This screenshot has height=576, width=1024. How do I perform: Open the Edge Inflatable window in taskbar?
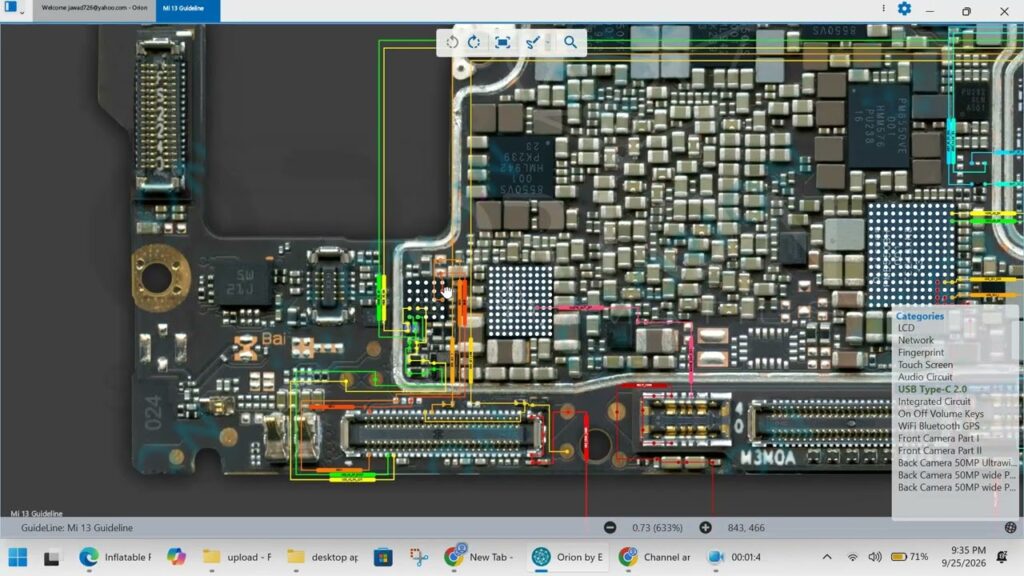[x=115, y=557]
